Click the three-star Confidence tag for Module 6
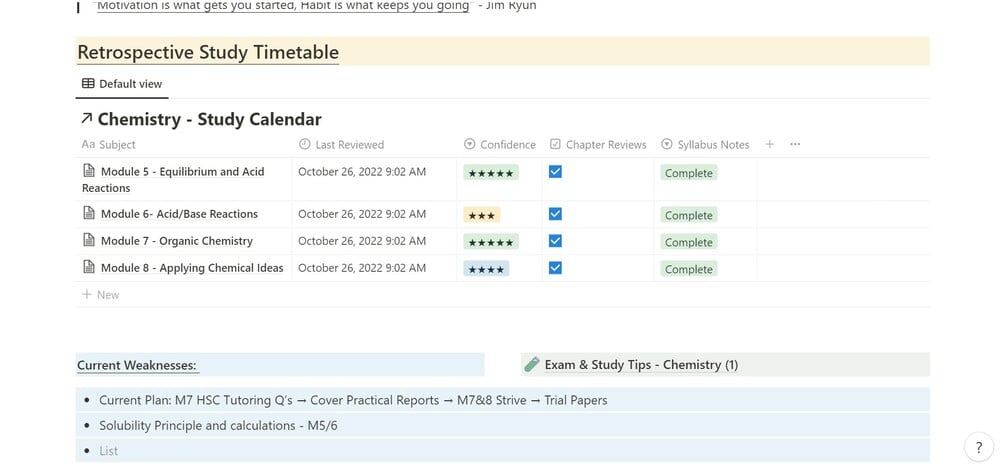 click(x=481, y=215)
